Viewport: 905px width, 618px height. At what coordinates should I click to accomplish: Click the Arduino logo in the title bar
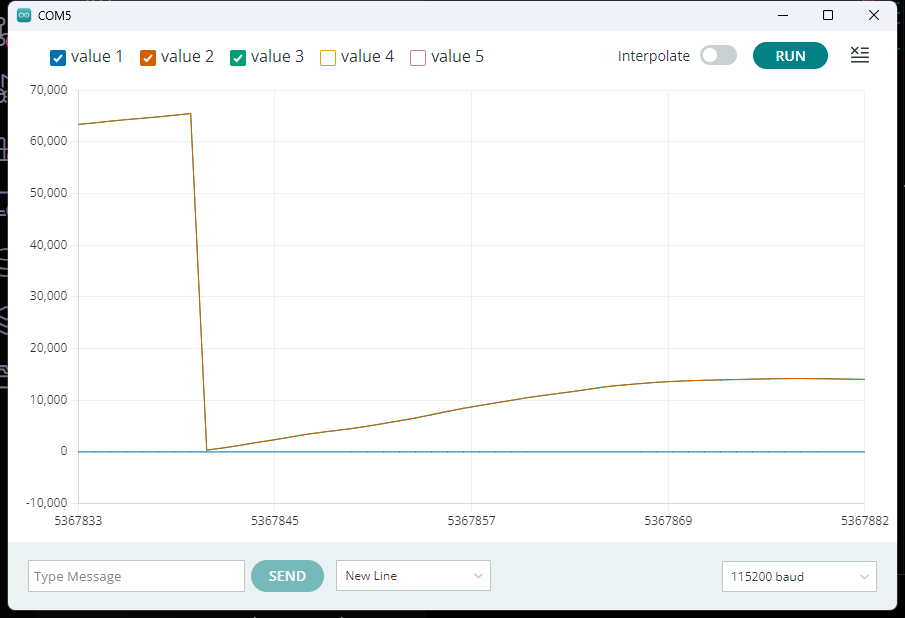coord(24,15)
